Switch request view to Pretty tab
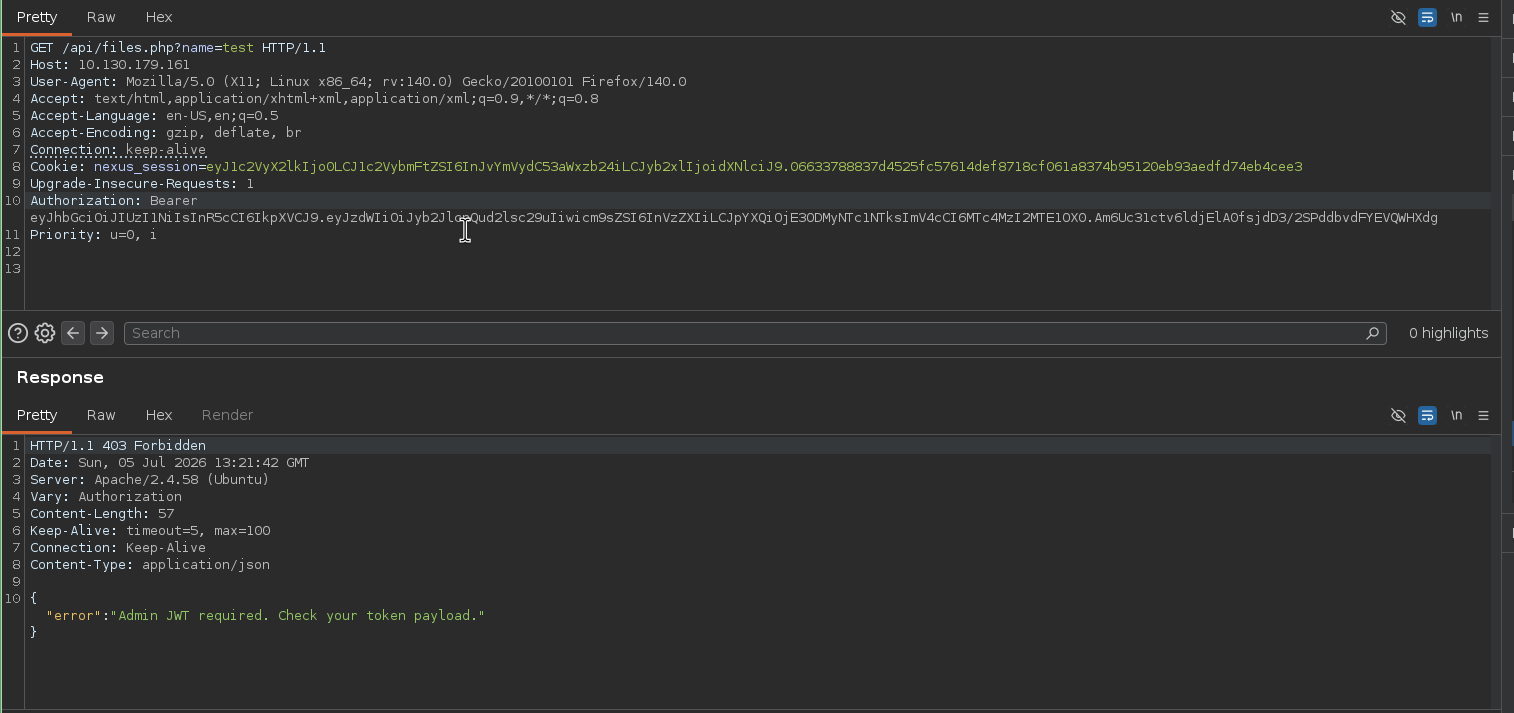This screenshot has height=713, width=1514. tap(37, 17)
